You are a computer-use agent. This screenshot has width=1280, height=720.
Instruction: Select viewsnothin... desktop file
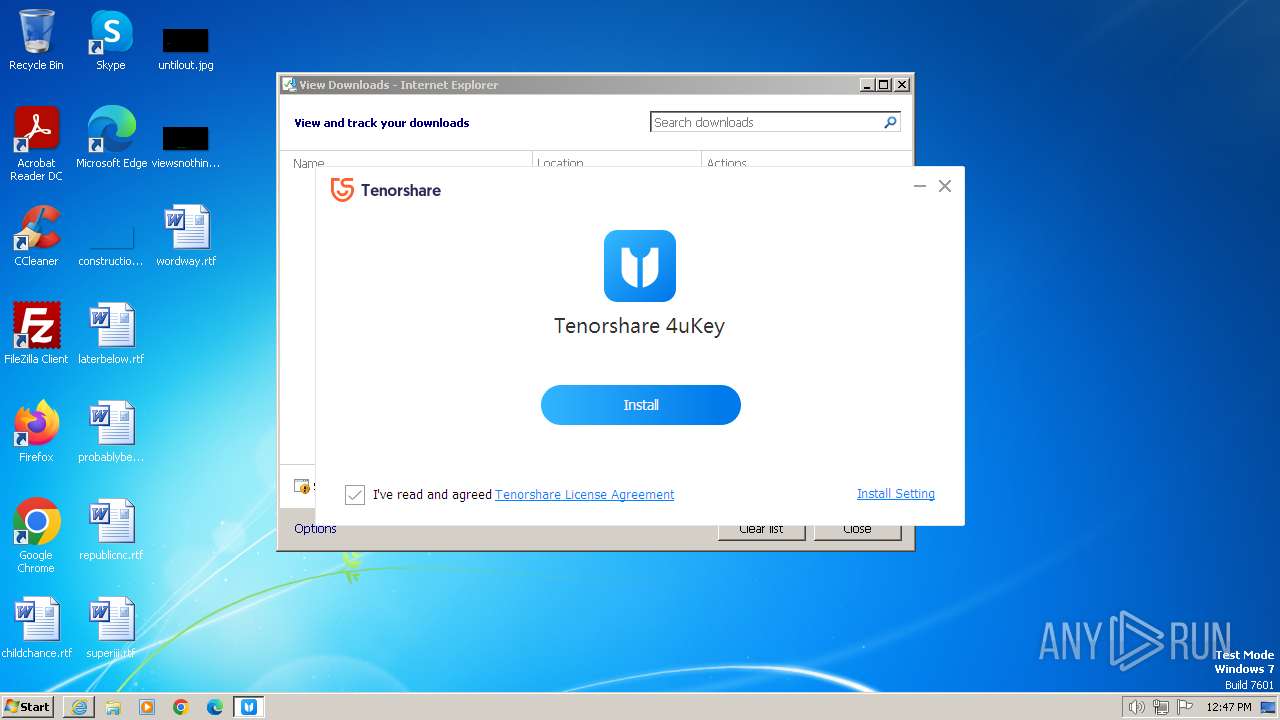[186, 147]
